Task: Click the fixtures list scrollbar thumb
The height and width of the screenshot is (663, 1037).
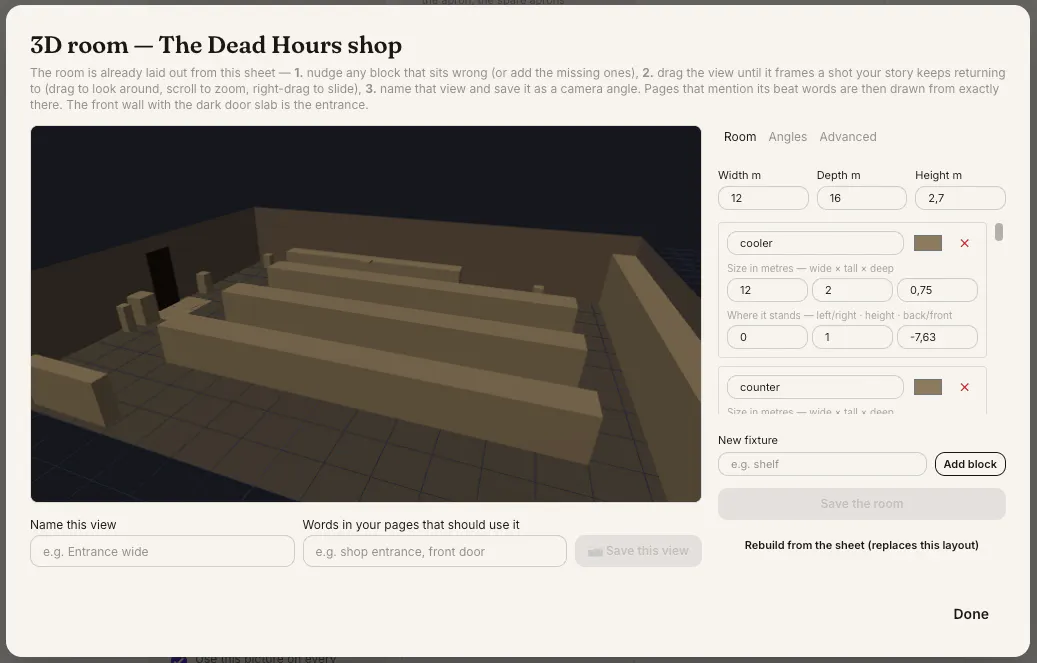Action: click(x=999, y=232)
